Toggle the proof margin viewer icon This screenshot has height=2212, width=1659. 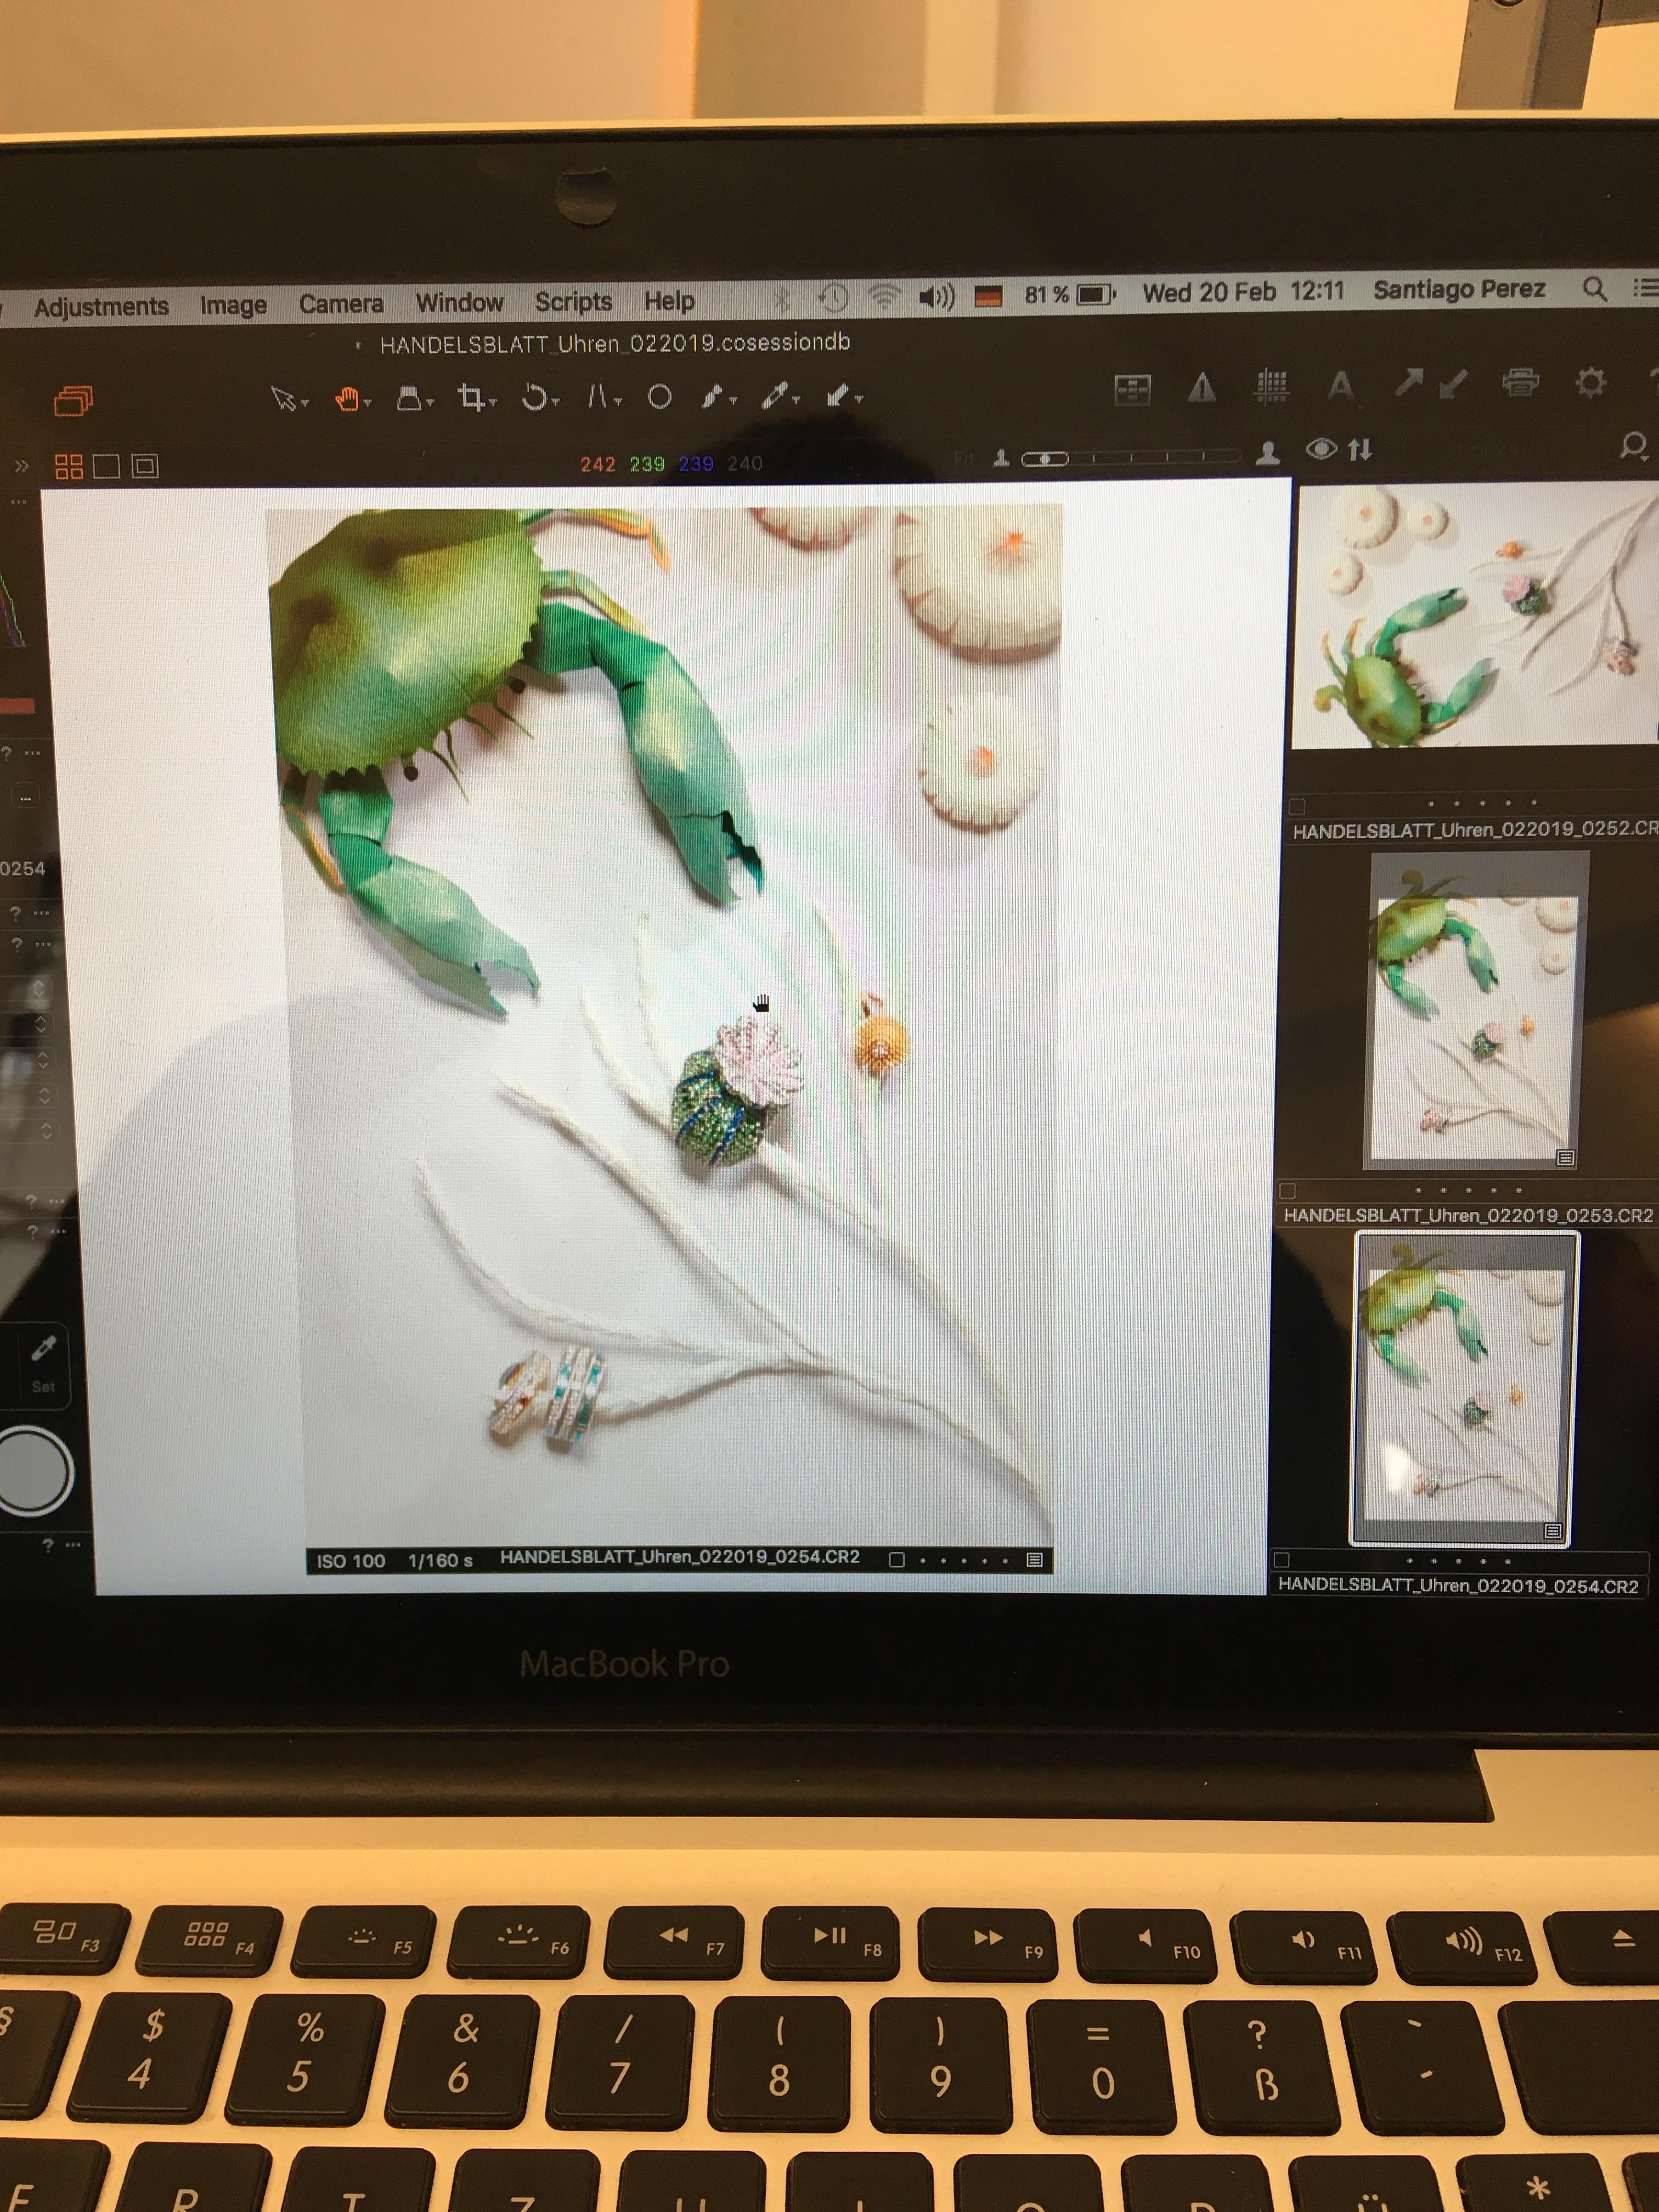pyautogui.click(x=145, y=466)
